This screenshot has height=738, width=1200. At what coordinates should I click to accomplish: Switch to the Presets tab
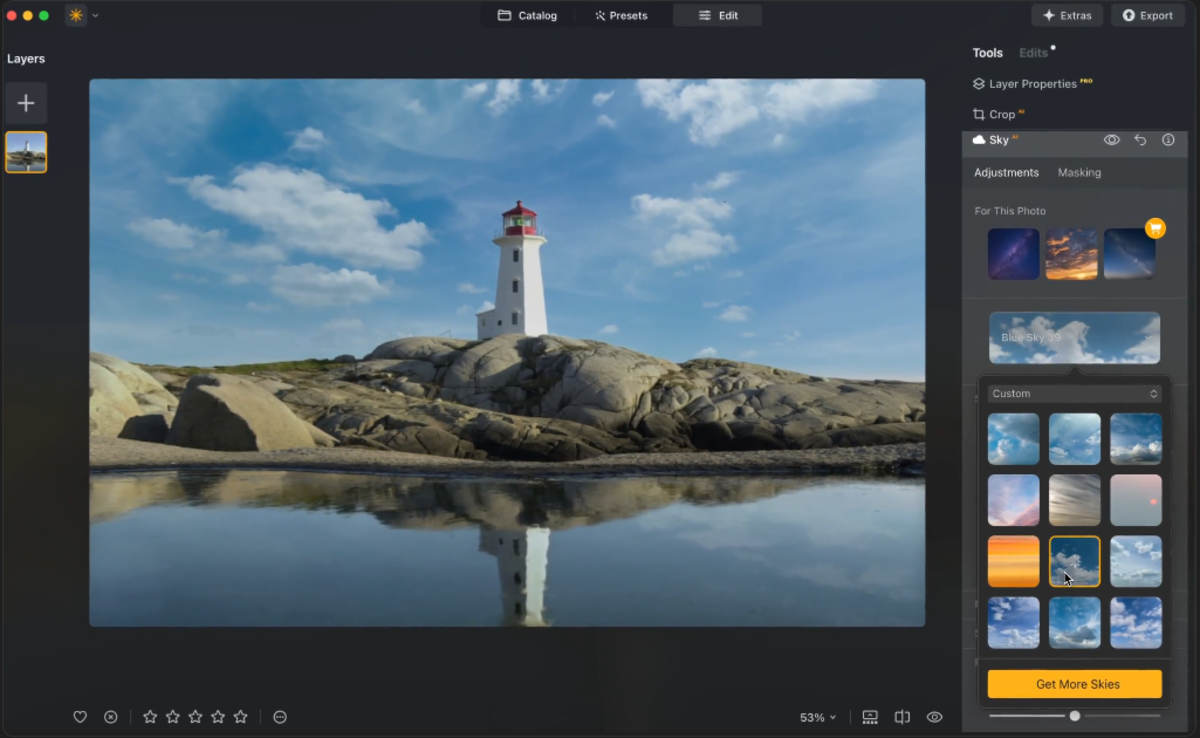pos(621,15)
